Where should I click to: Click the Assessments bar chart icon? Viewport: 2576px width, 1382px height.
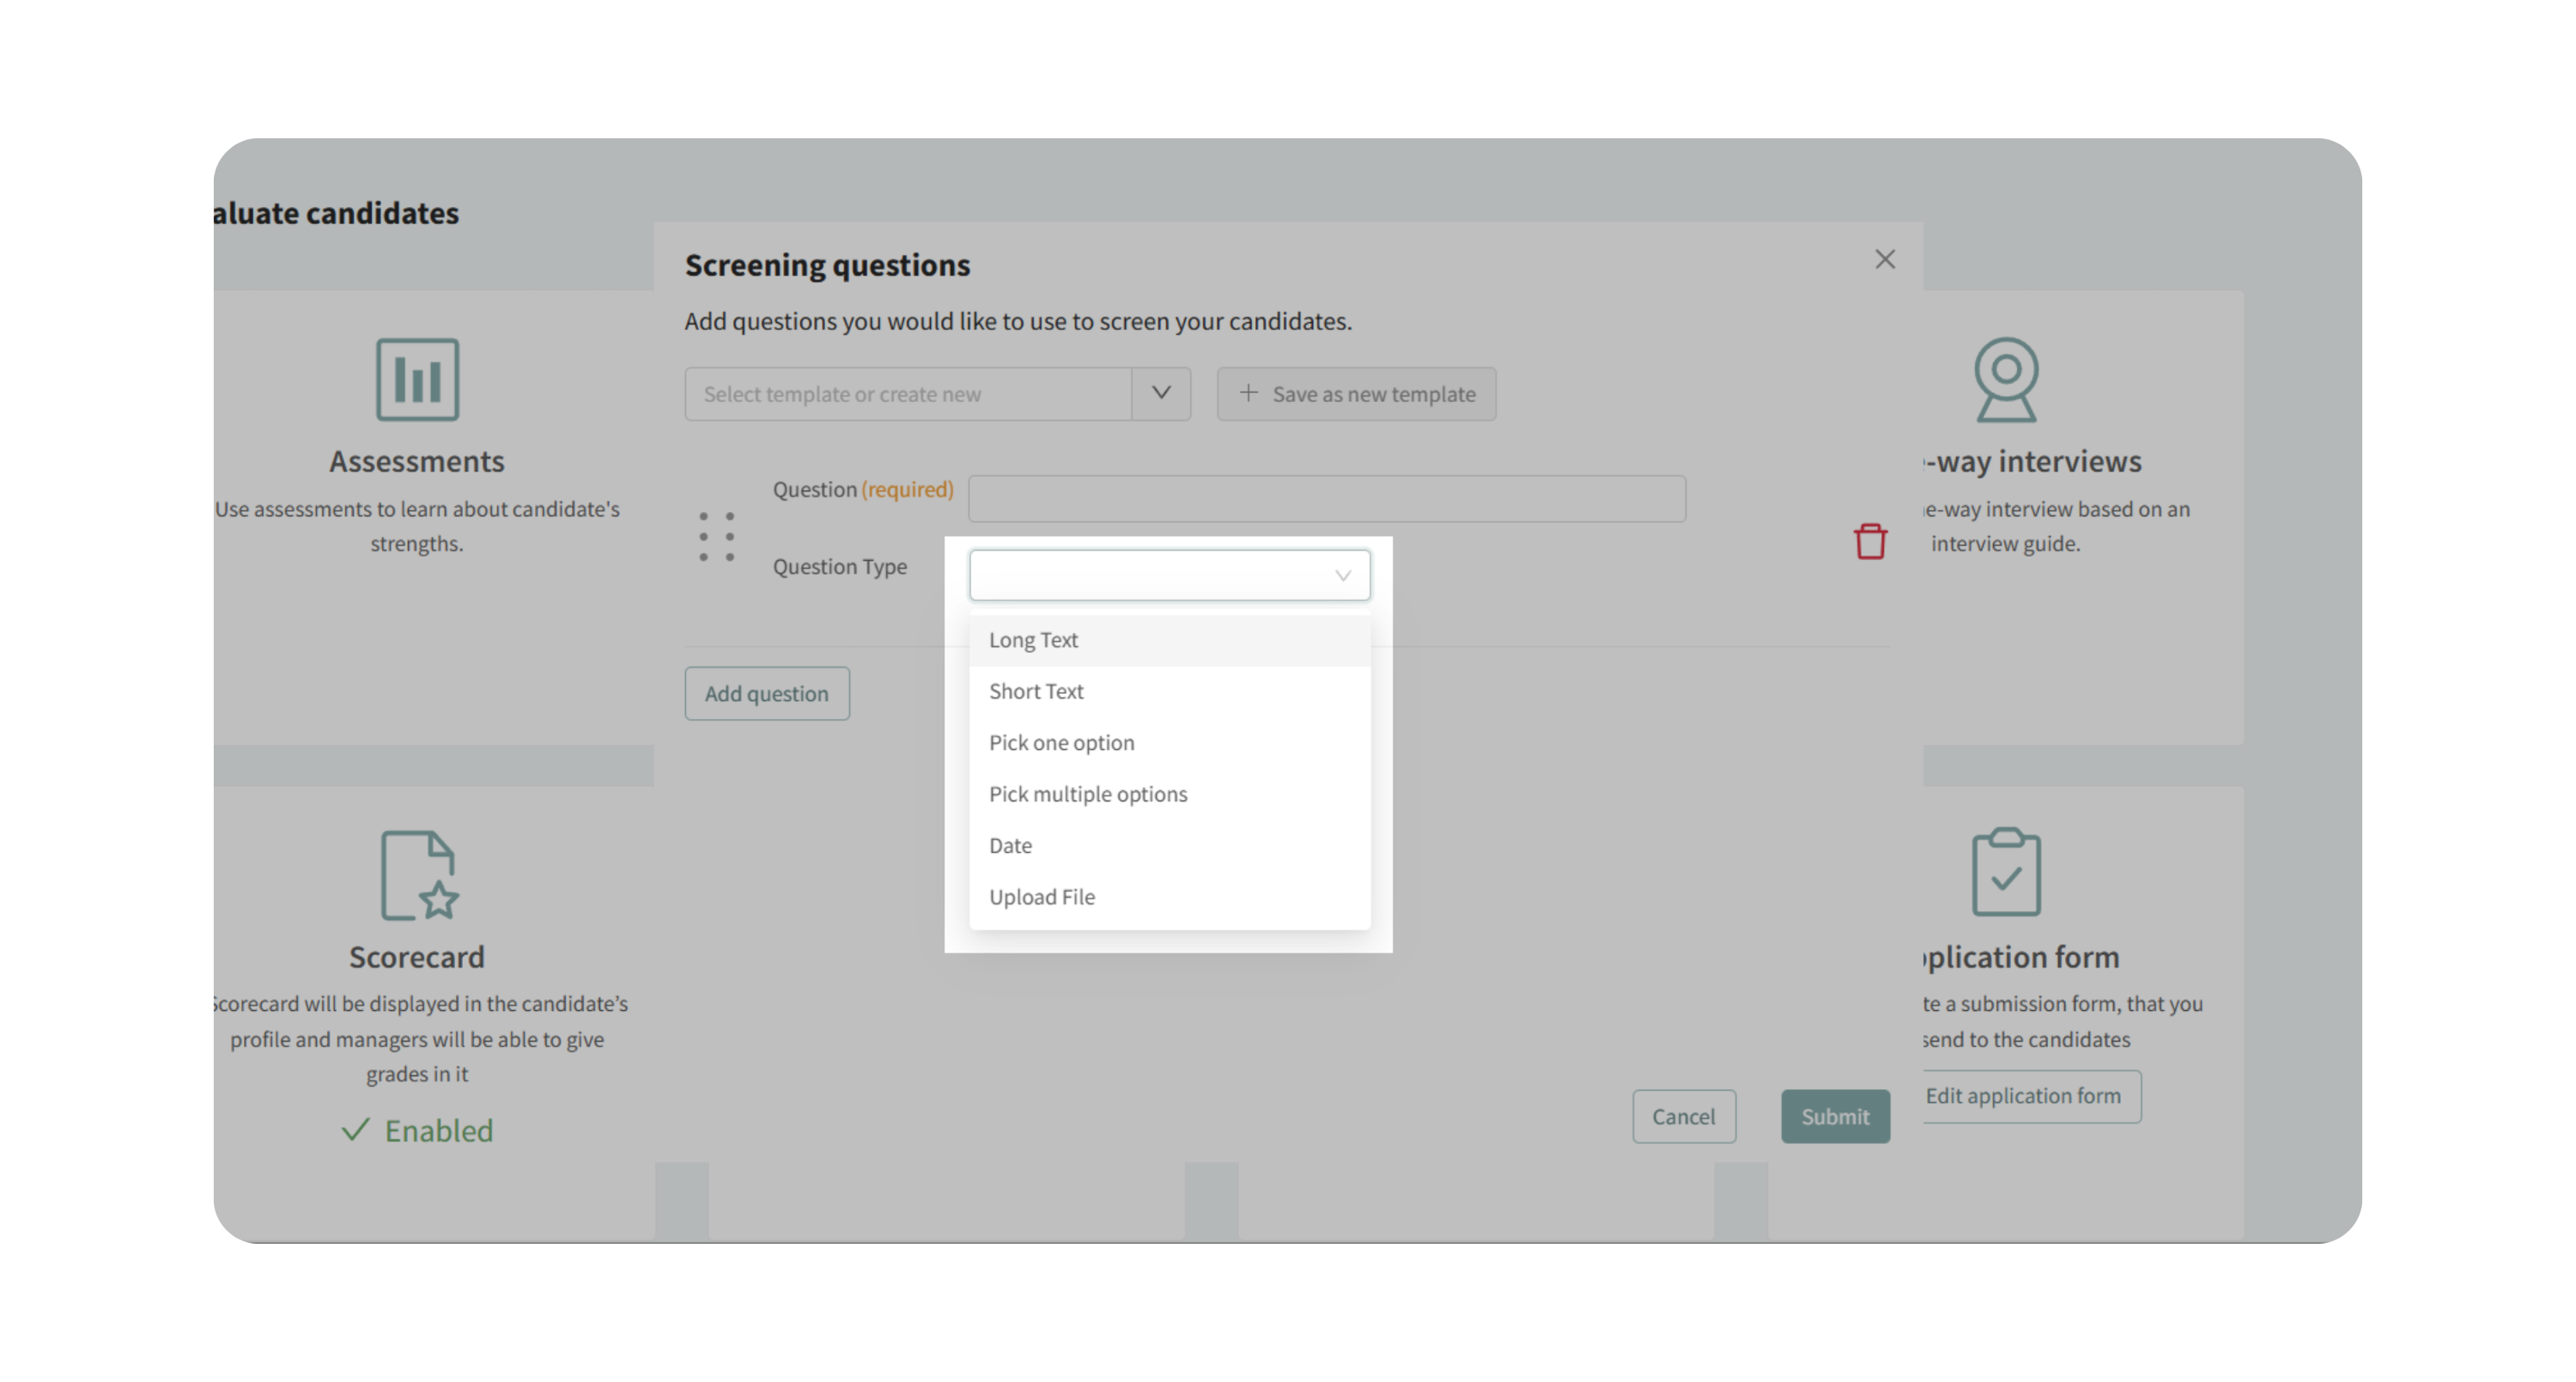pyautogui.click(x=417, y=379)
